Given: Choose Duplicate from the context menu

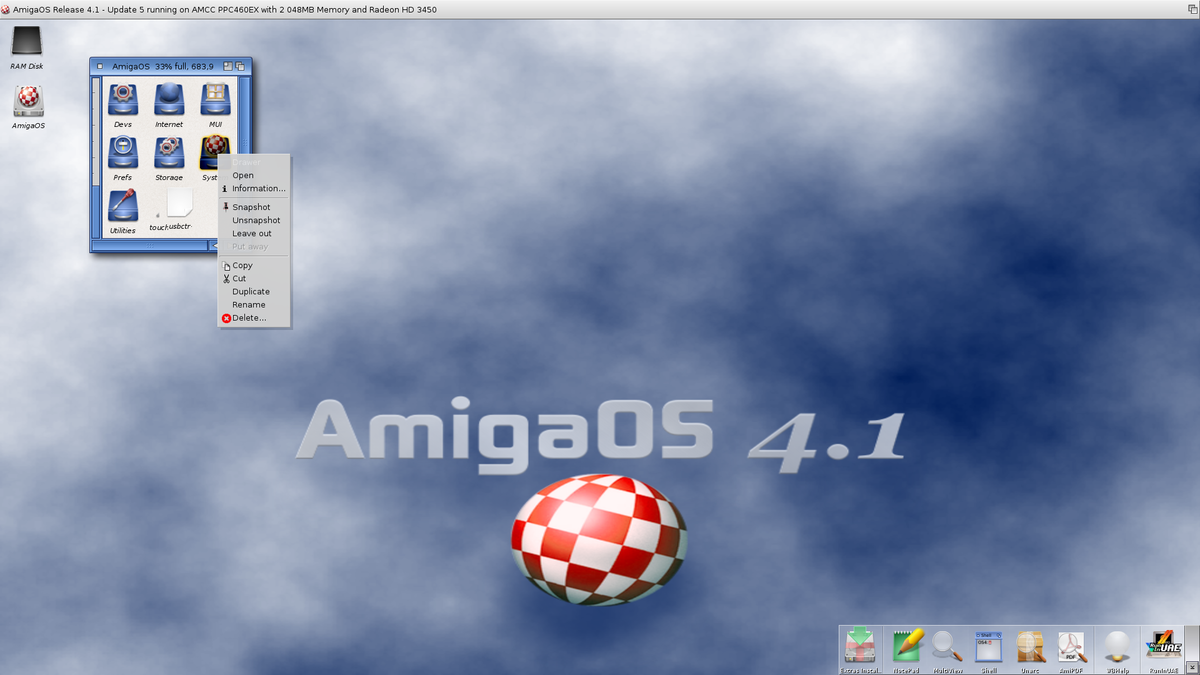Looking at the screenshot, I should click(x=251, y=292).
